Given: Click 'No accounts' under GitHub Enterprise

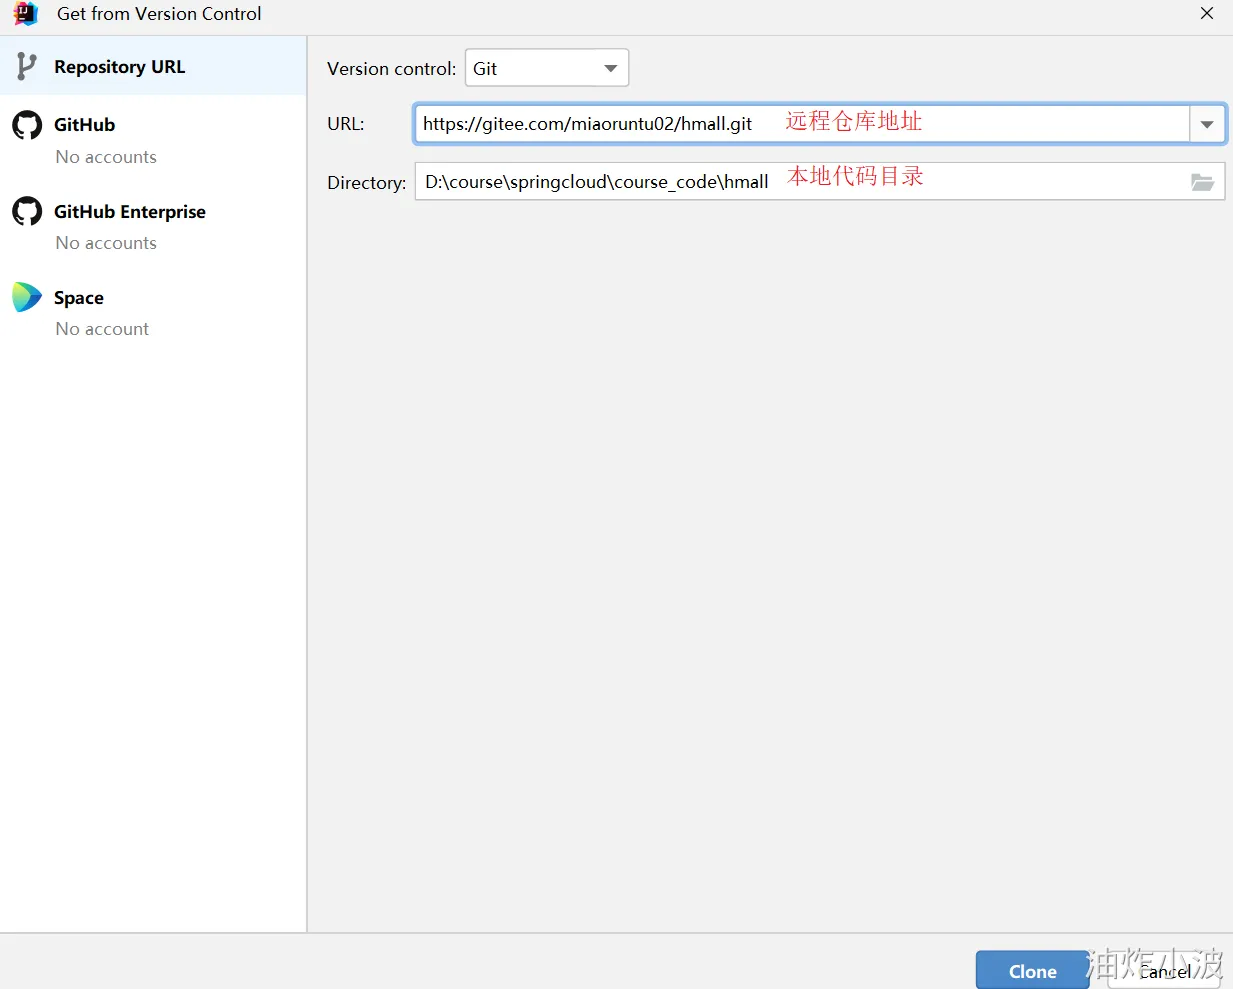Looking at the screenshot, I should (x=106, y=243).
